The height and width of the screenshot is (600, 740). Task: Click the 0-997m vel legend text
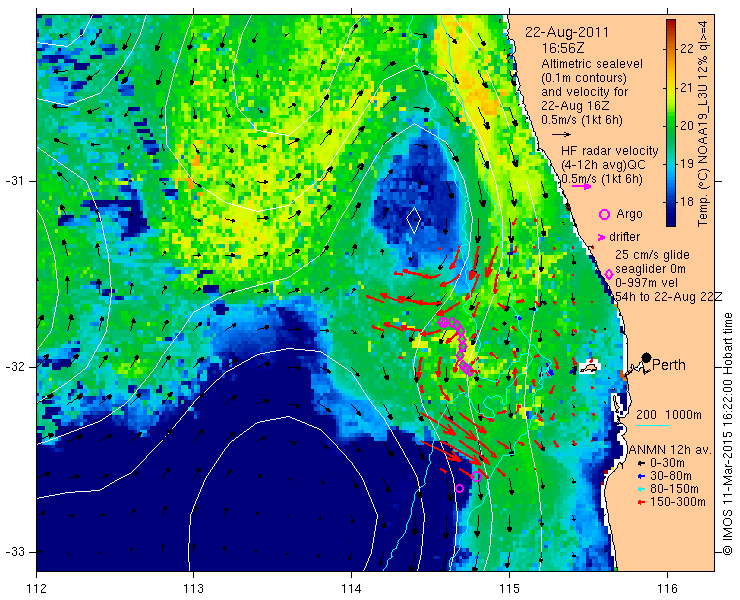pos(647,283)
